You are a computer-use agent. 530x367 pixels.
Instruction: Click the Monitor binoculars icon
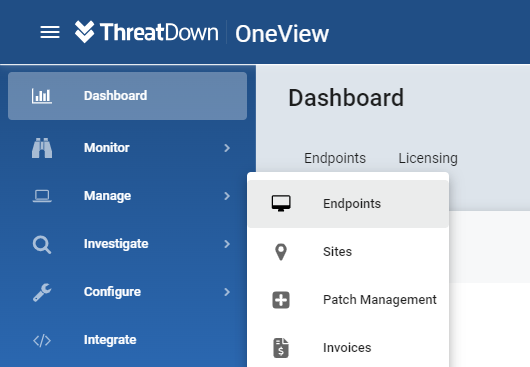(x=42, y=148)
